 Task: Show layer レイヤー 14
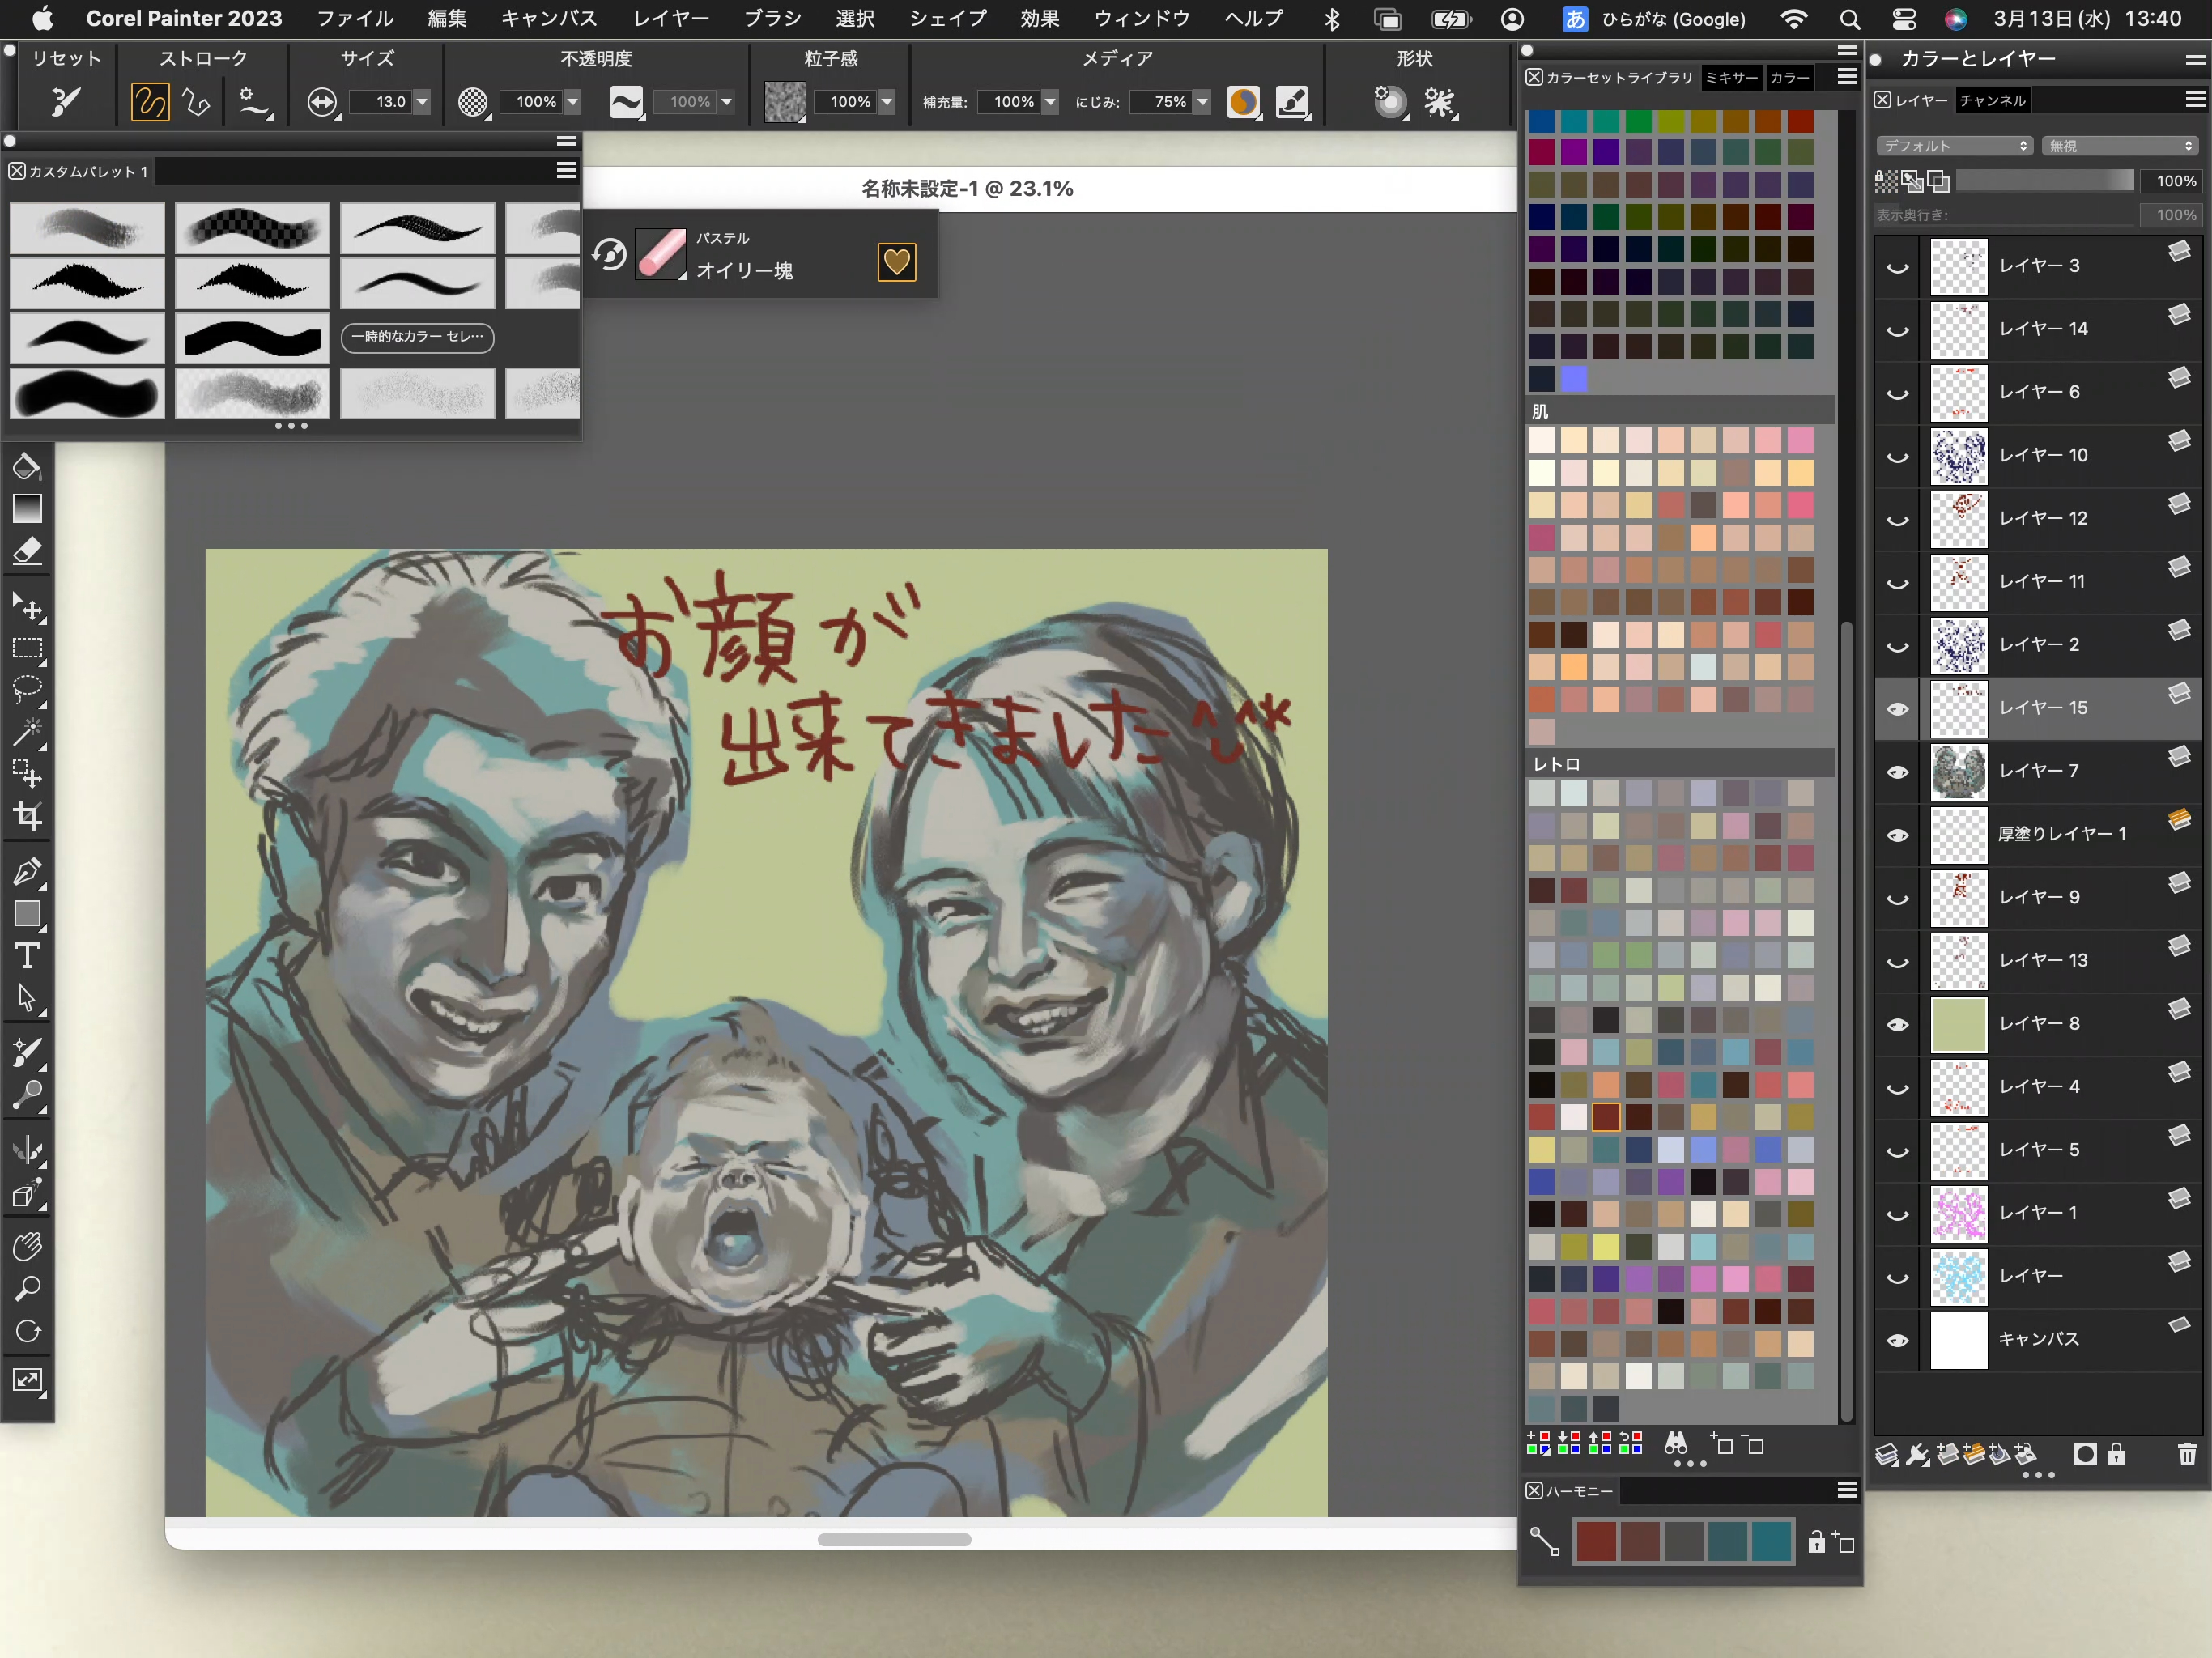[1897, 330]
